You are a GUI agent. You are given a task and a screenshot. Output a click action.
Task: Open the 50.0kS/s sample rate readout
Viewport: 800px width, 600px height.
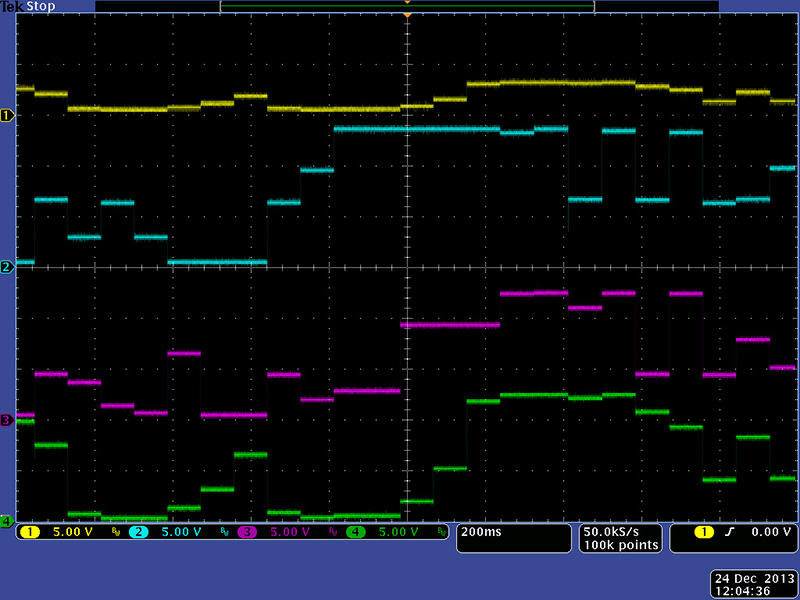[620, 532]
